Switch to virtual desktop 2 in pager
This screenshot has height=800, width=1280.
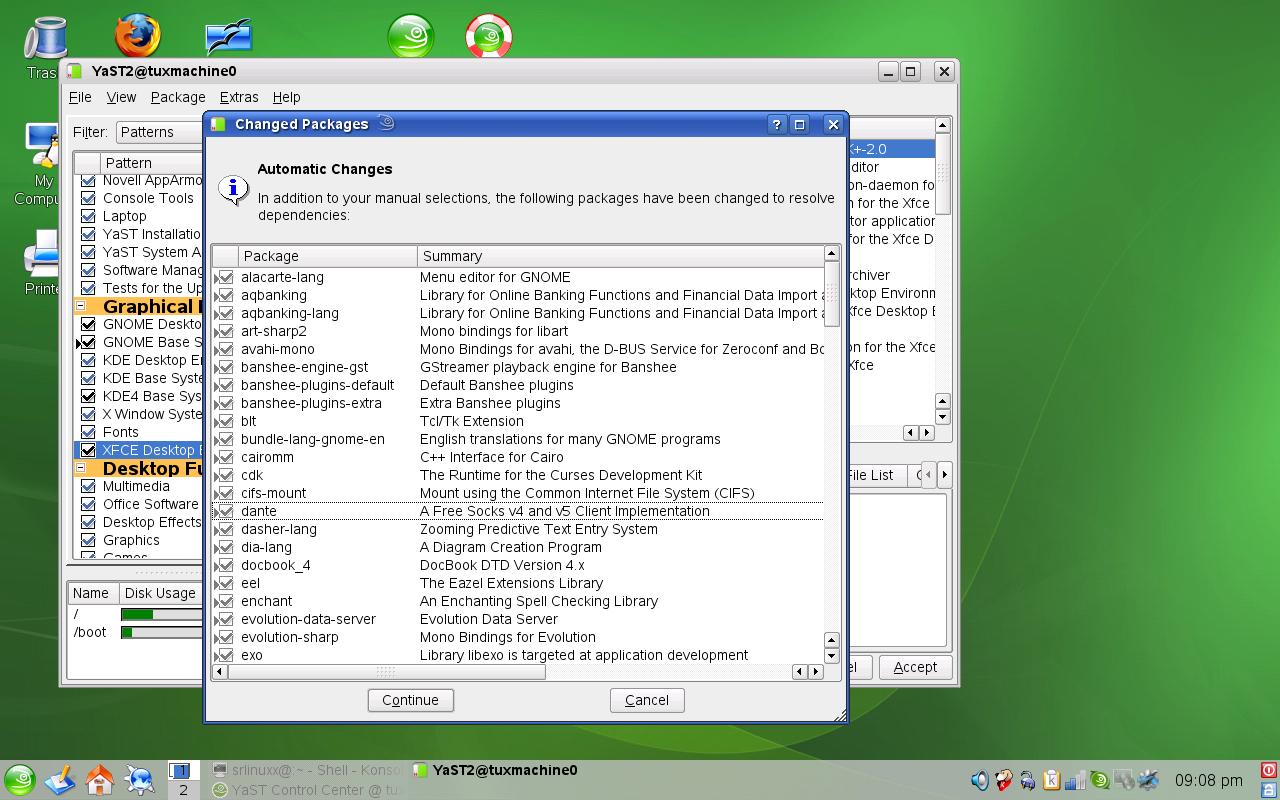(x=182, y=790)
